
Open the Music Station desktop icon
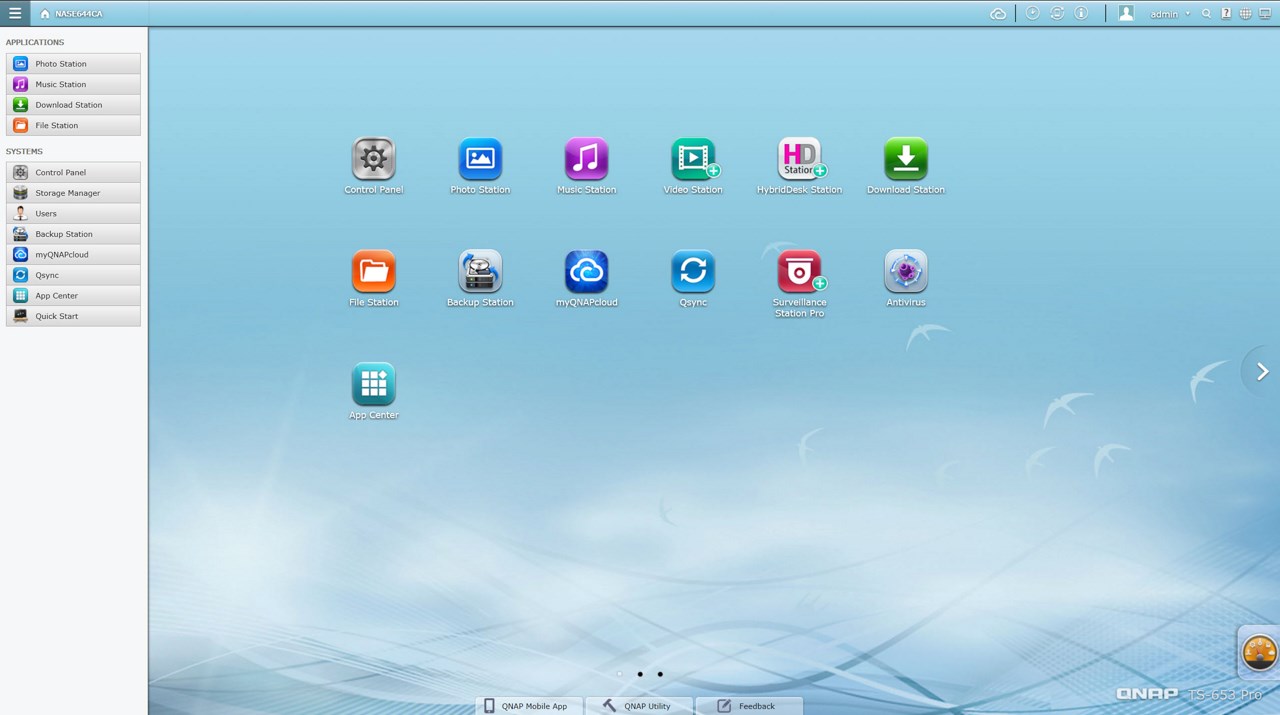pos(586,159)
